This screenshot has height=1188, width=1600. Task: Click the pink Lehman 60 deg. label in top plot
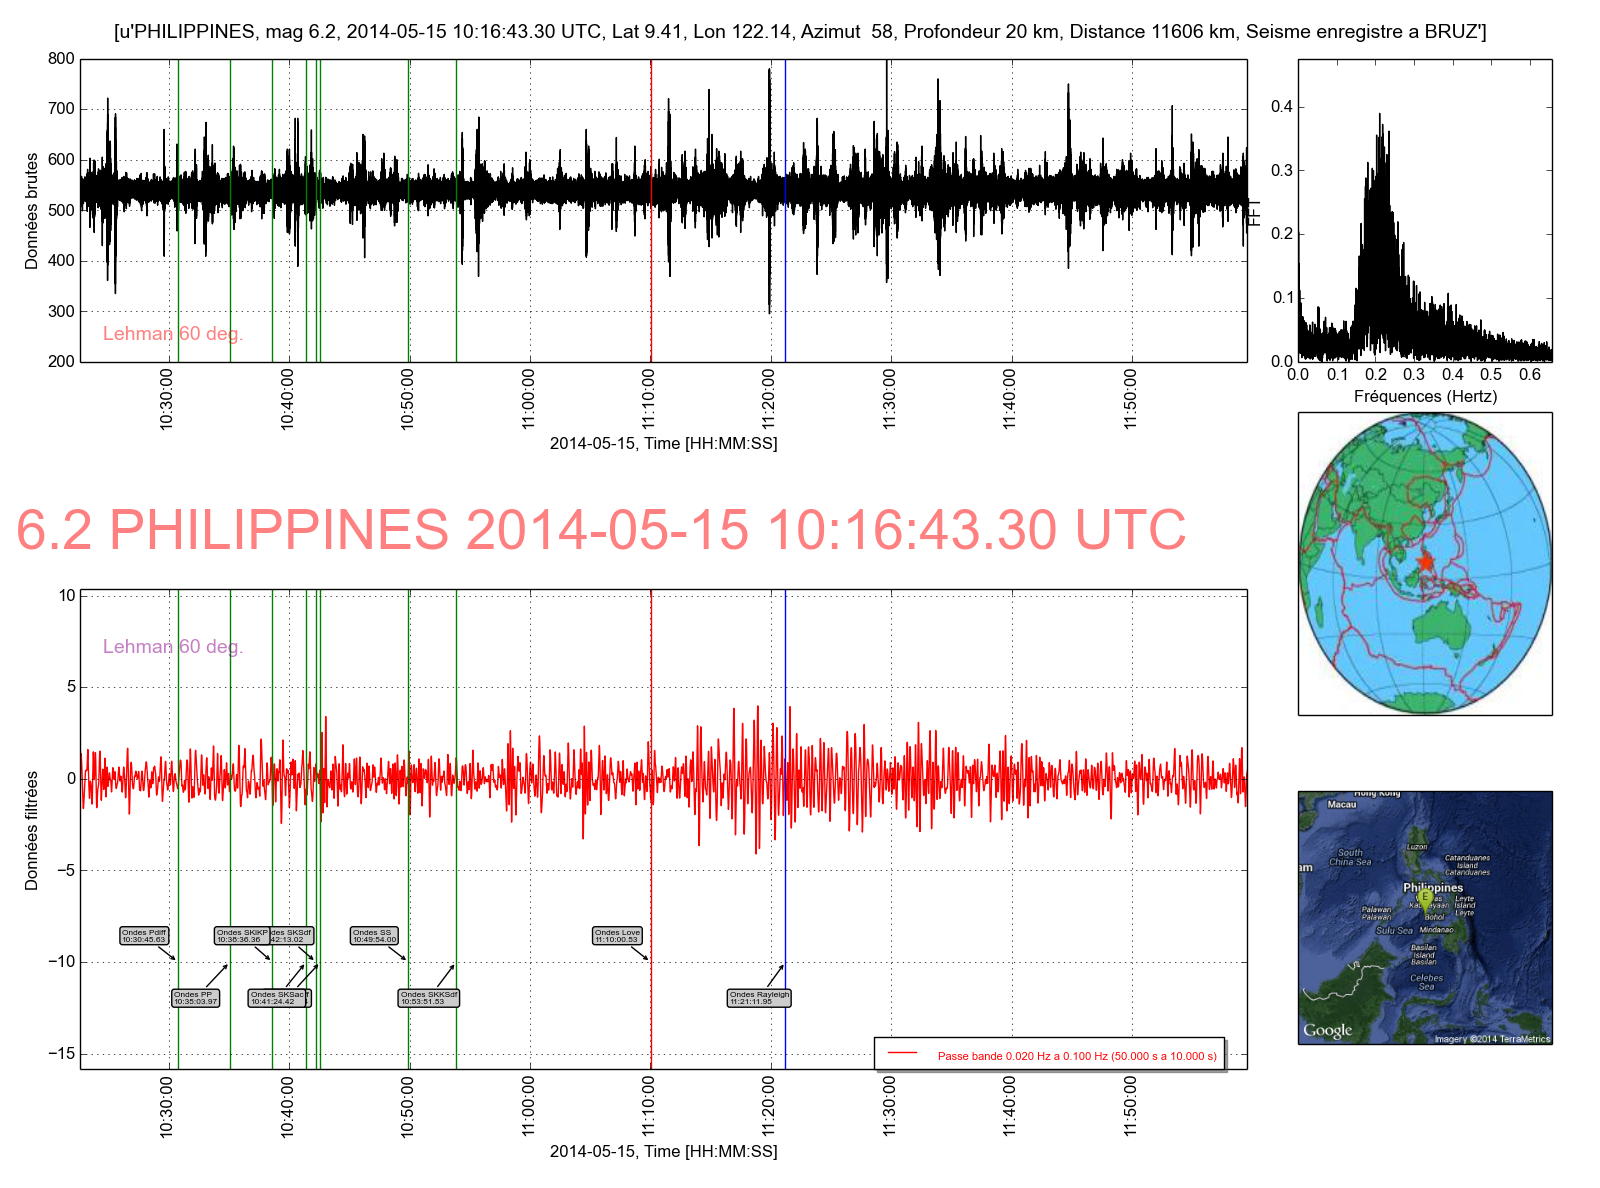coord(173,334)
